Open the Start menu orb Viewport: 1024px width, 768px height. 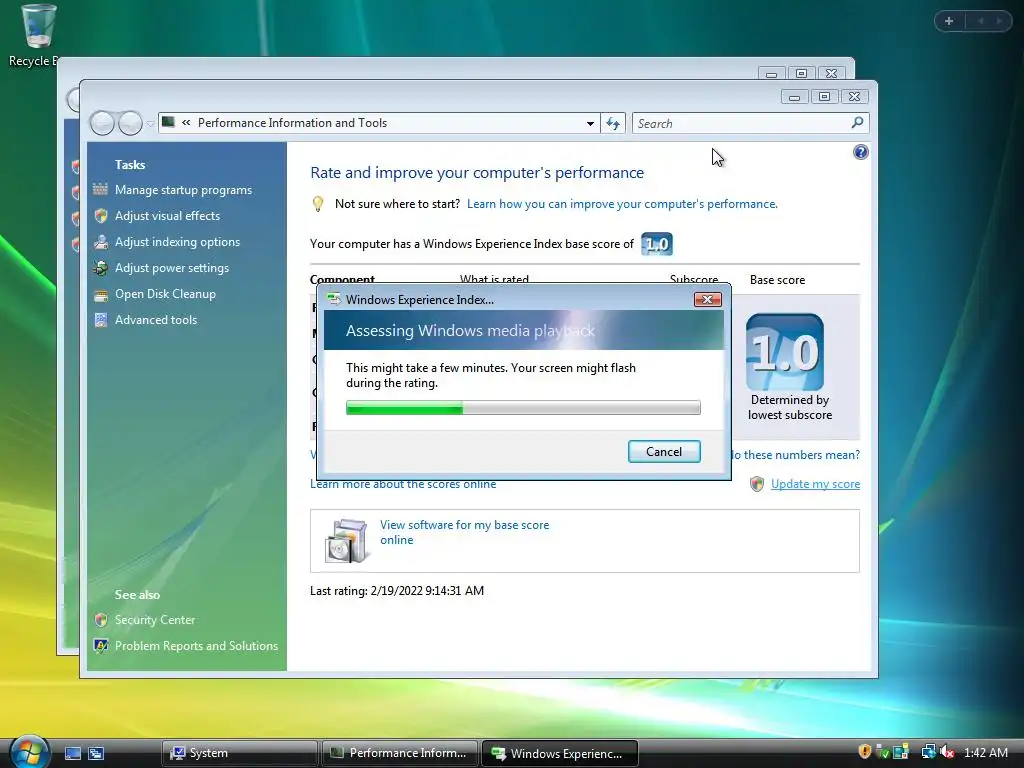pos(28,752)
